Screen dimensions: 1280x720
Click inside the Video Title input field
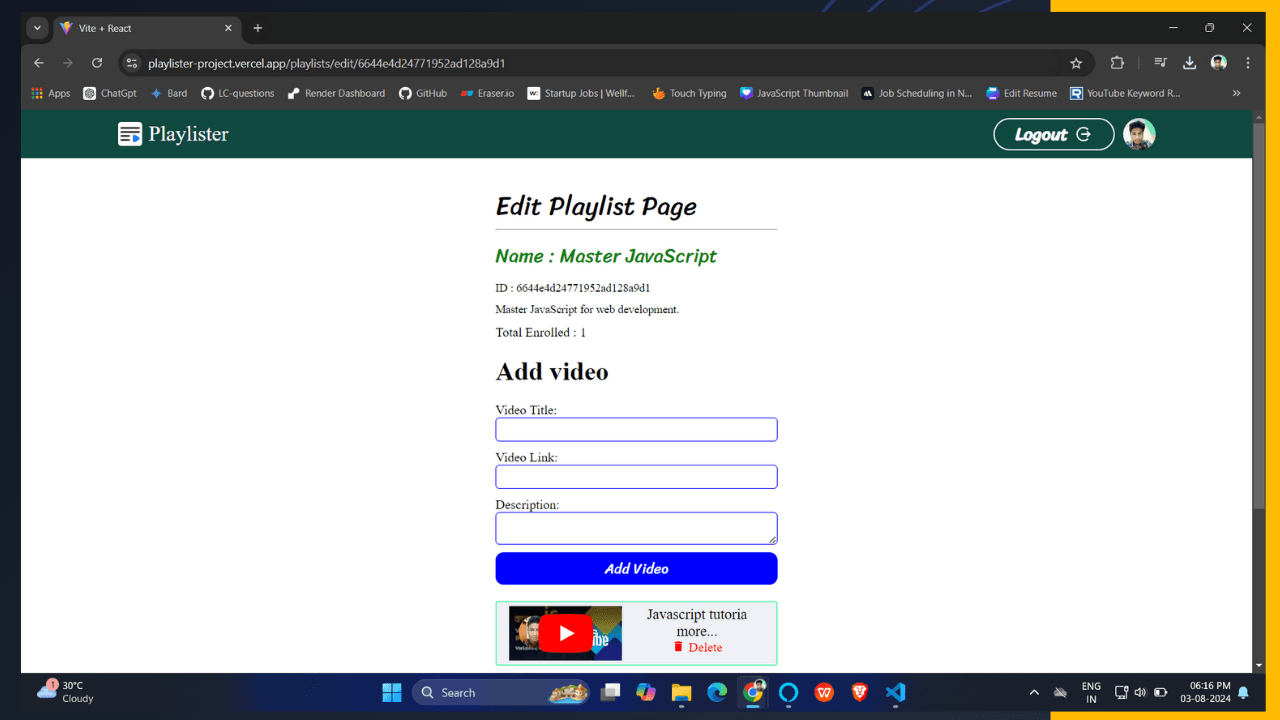[636, 429]
